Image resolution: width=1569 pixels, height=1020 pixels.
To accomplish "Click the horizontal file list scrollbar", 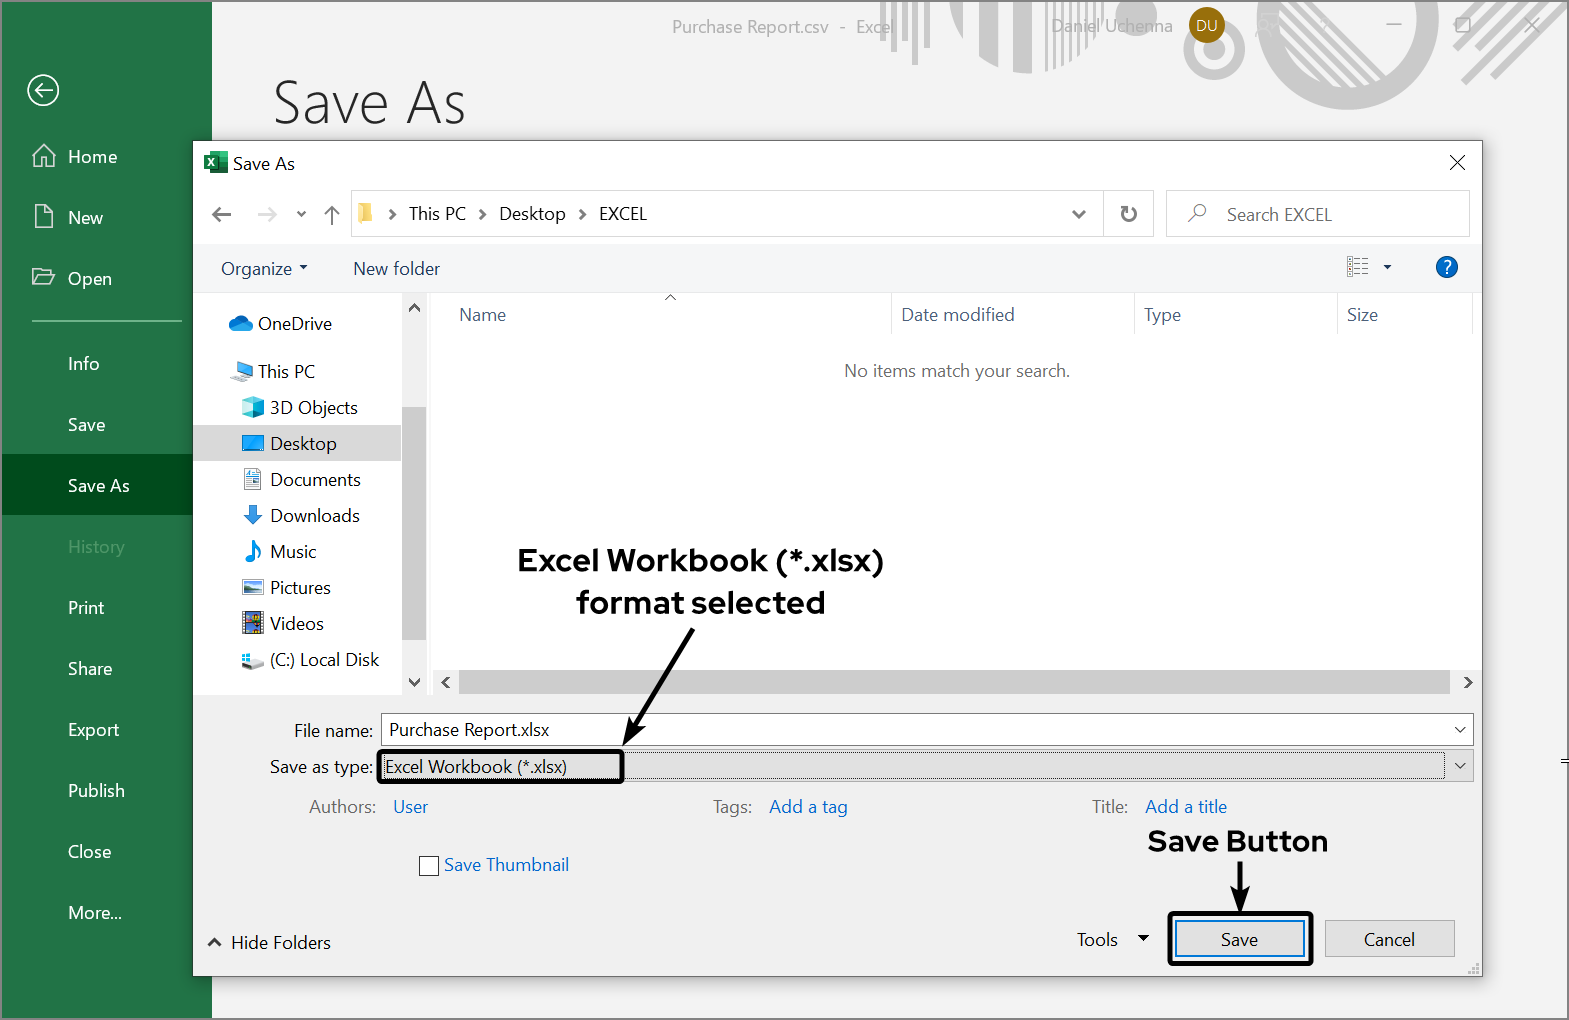I will (954, 682).
